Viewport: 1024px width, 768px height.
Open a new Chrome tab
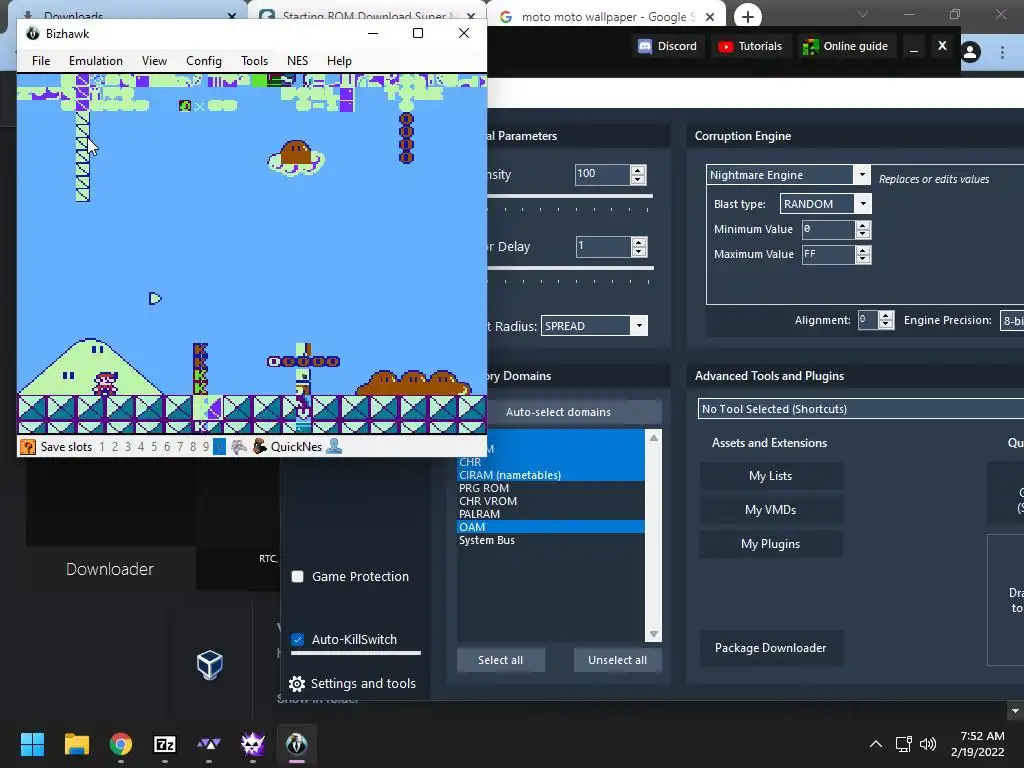click(748, 16)
